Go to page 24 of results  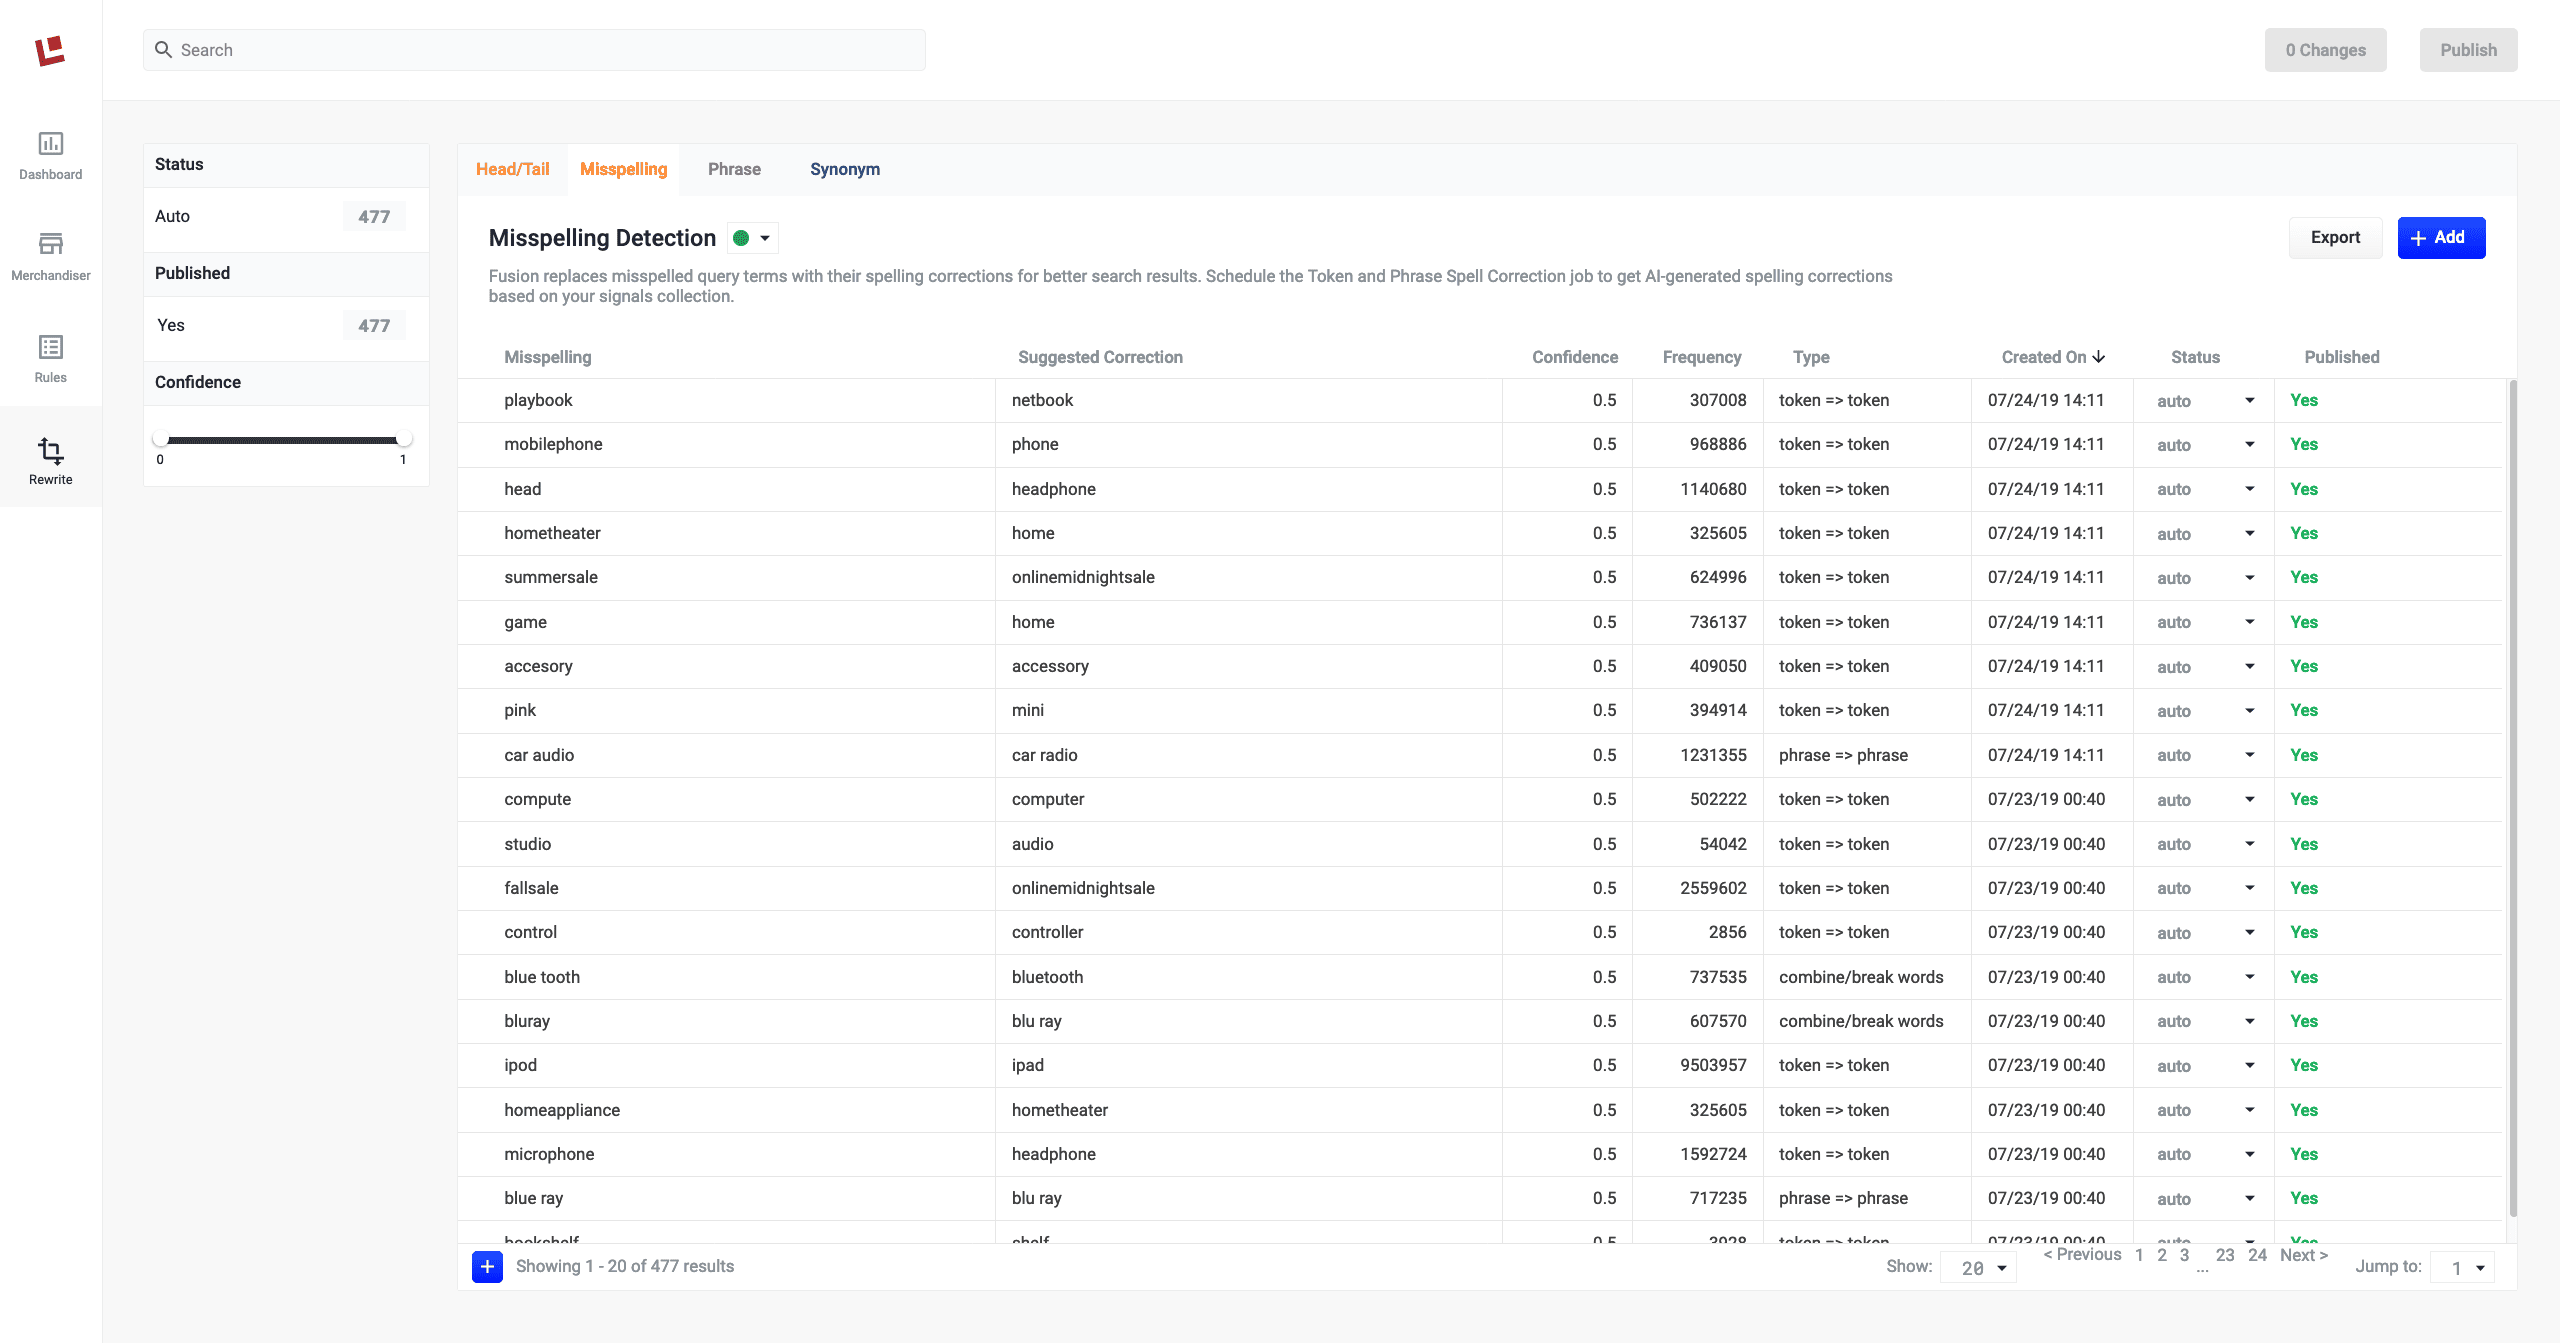(2257, 1254)
